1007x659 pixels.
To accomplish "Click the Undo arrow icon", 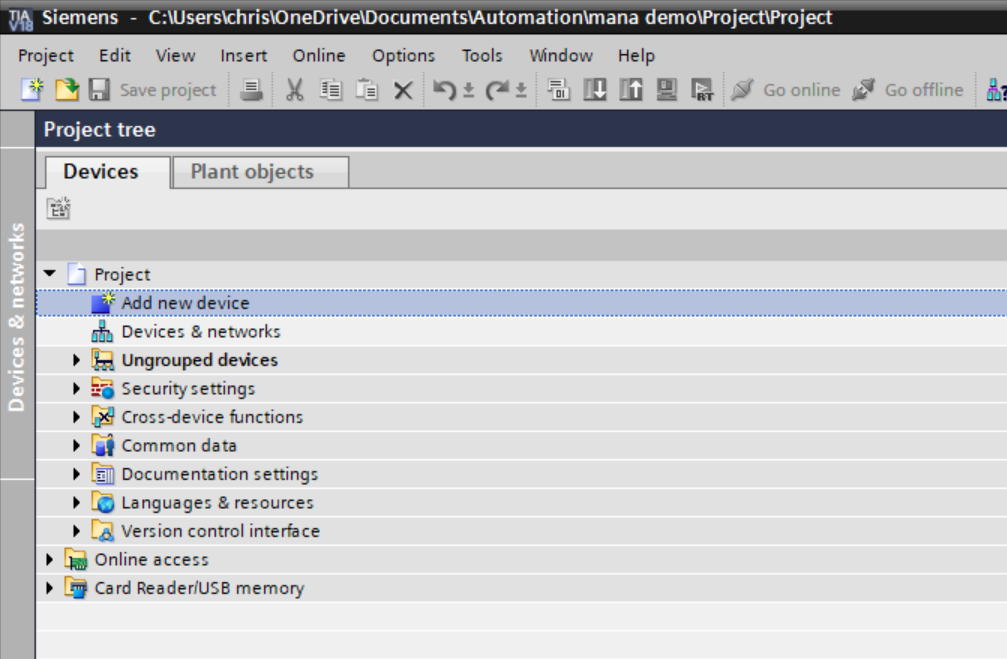I will tap(444, 89).
